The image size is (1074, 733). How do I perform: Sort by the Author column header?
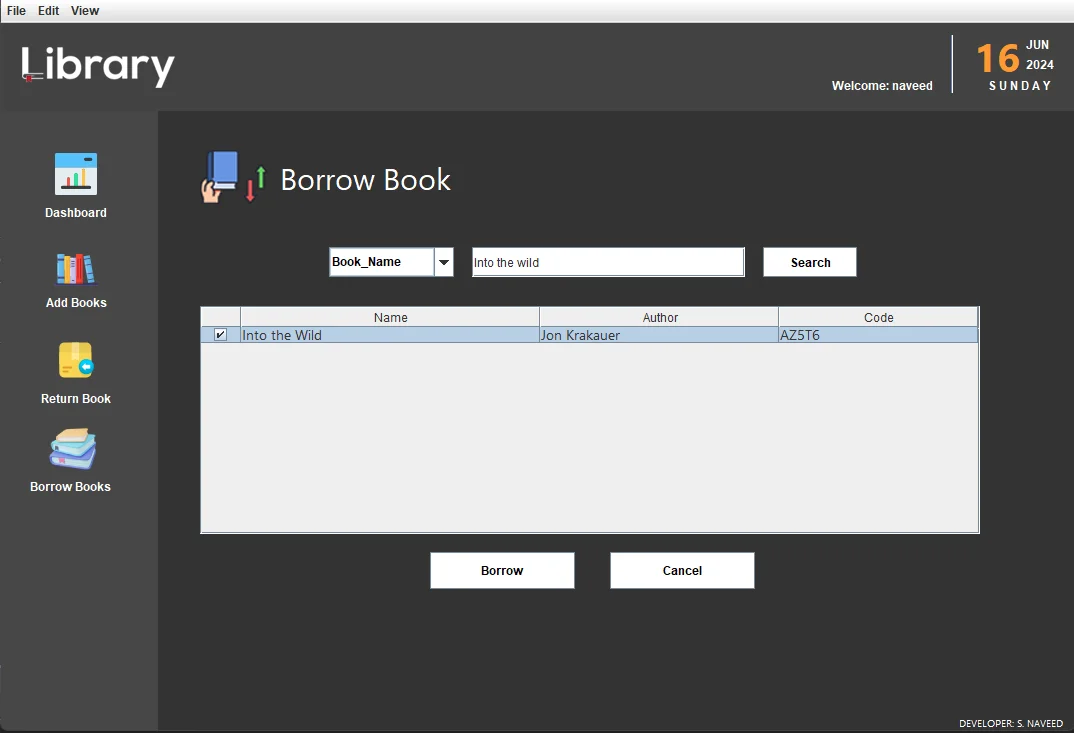(660, 317)
